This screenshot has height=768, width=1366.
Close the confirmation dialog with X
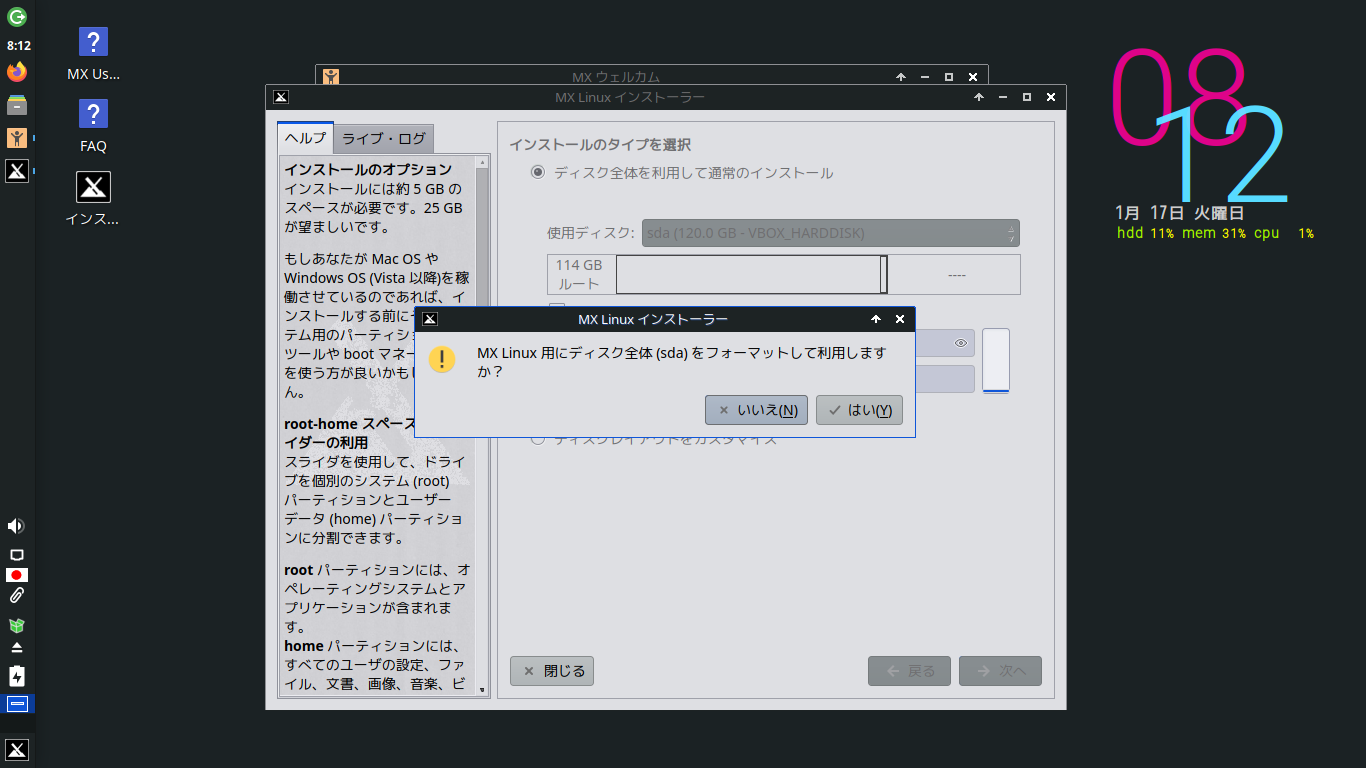pos(900,319)
